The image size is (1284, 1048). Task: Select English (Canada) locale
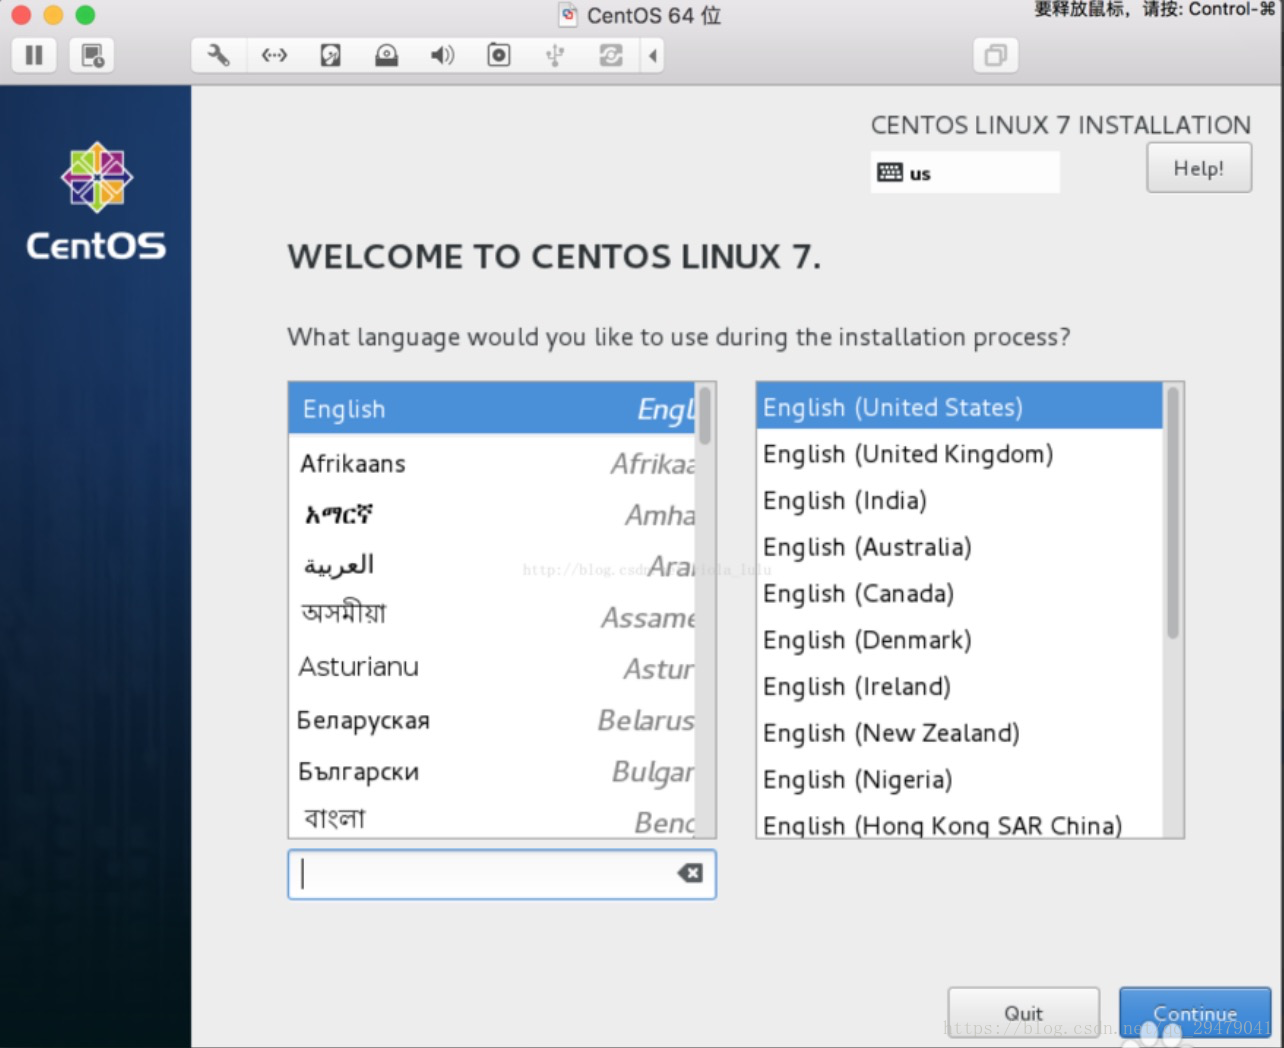pyautogui.click(x=959, y=593)
